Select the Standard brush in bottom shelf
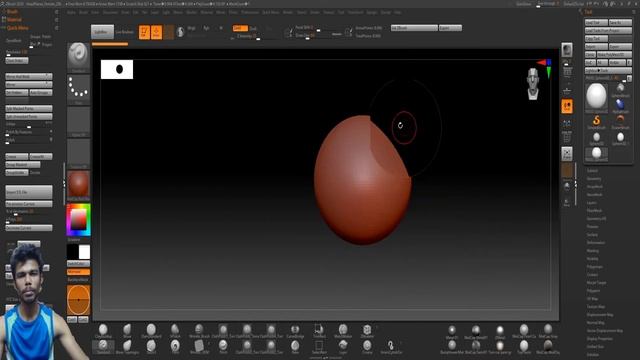 103,346
